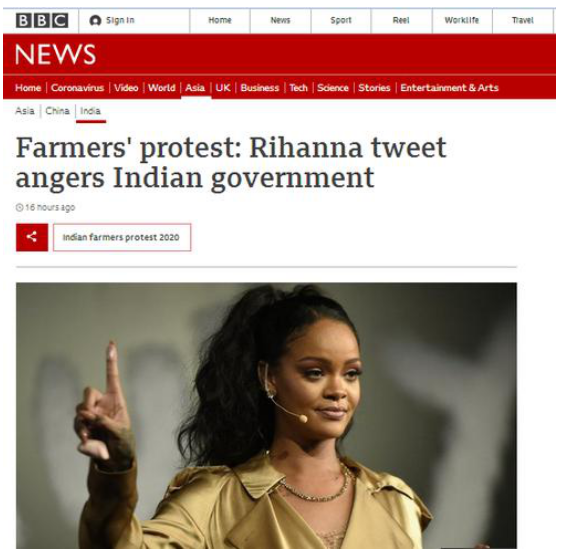Click the Sign in account icon
Screen dimensions: 562x558
95,20
